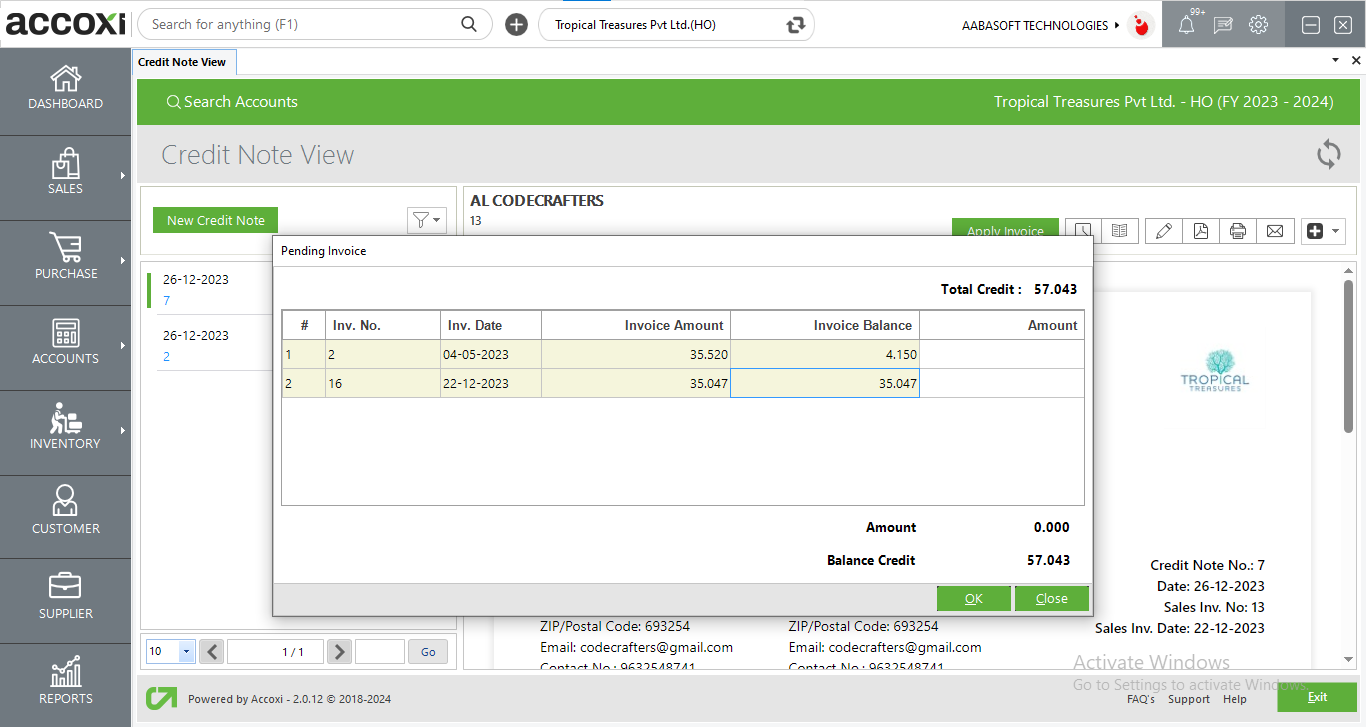
Task: Export the credit note as PDF
Action: coord(1201,230)
